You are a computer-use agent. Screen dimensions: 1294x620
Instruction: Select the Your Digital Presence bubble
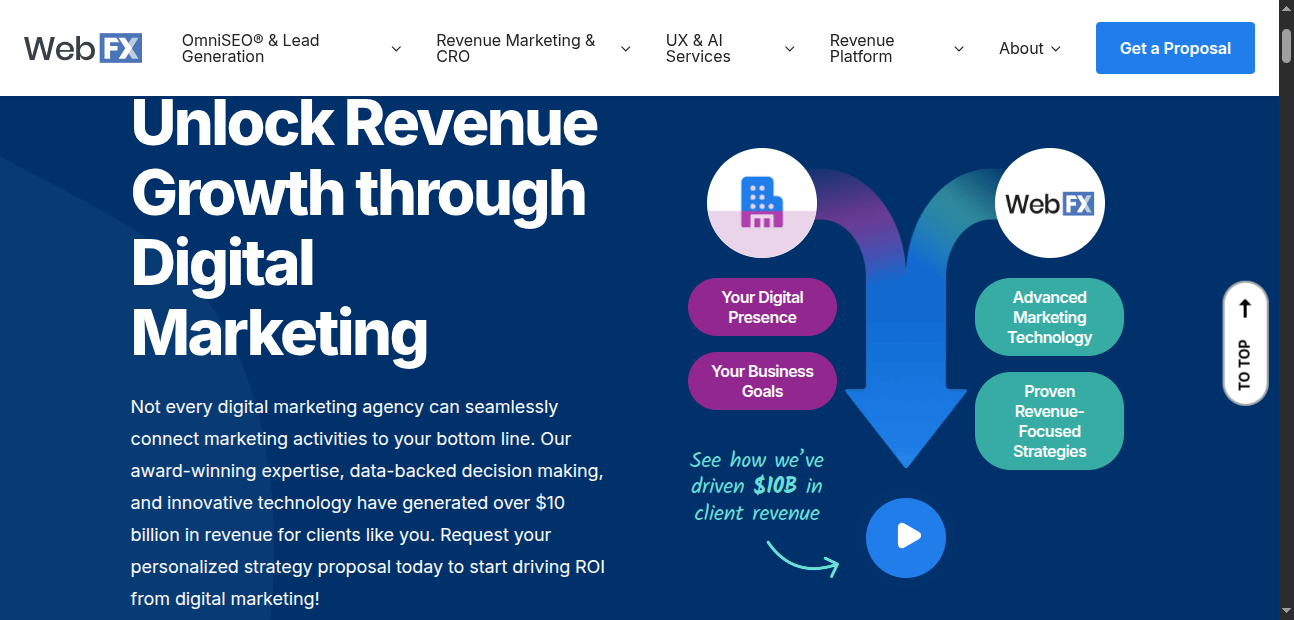762,307
